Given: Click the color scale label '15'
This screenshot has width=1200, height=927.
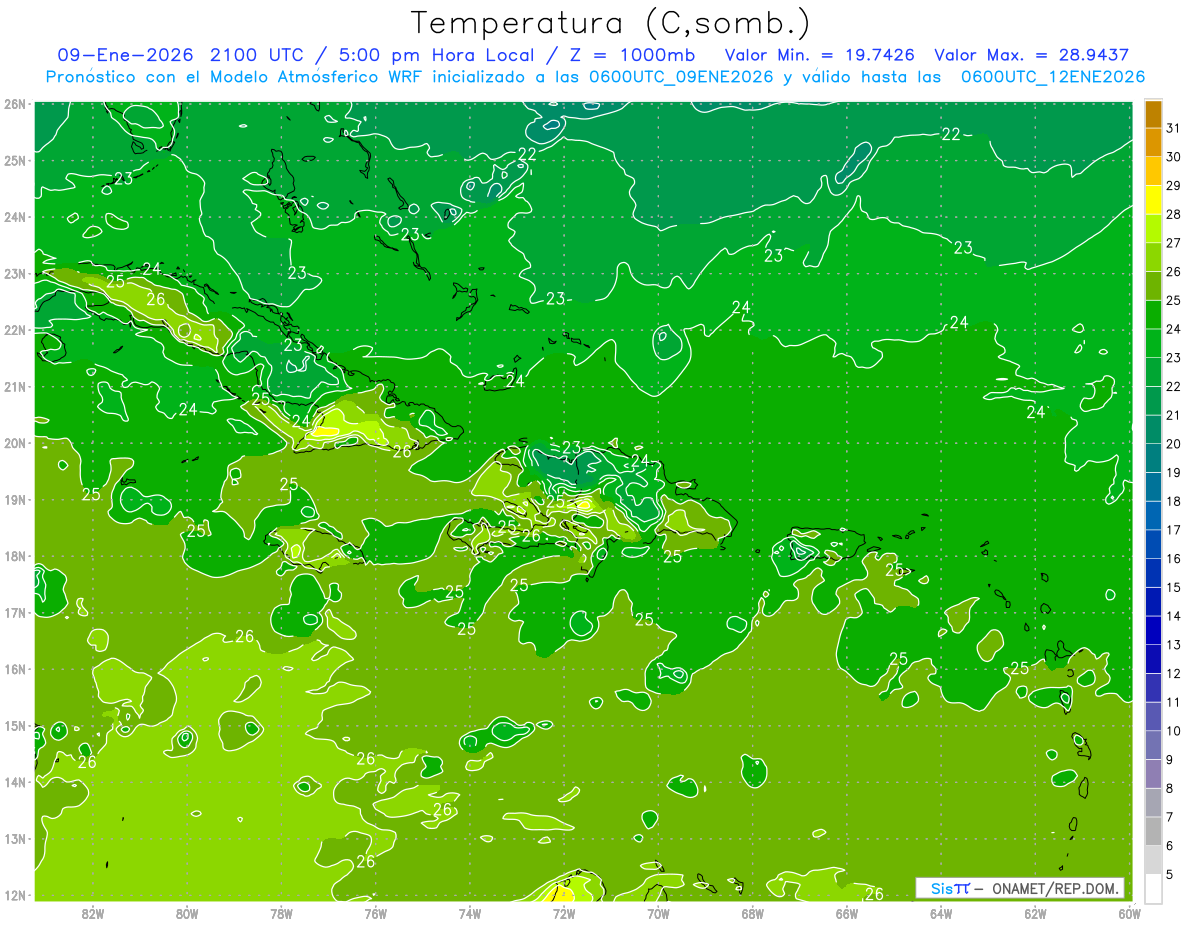Looking at the screenshot, I should click(1174, 587).
